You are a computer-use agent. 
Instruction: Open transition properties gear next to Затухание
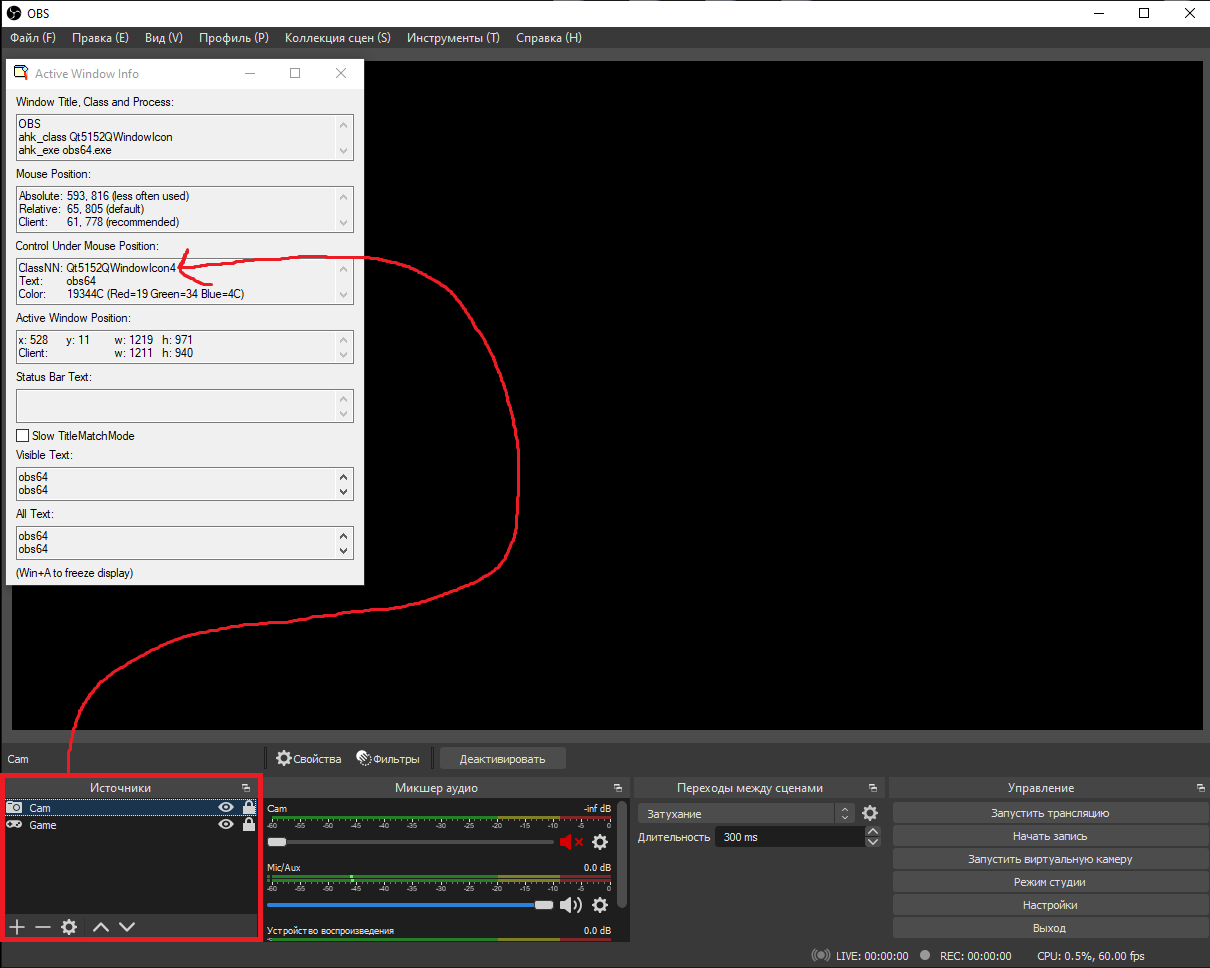point(870,814)
